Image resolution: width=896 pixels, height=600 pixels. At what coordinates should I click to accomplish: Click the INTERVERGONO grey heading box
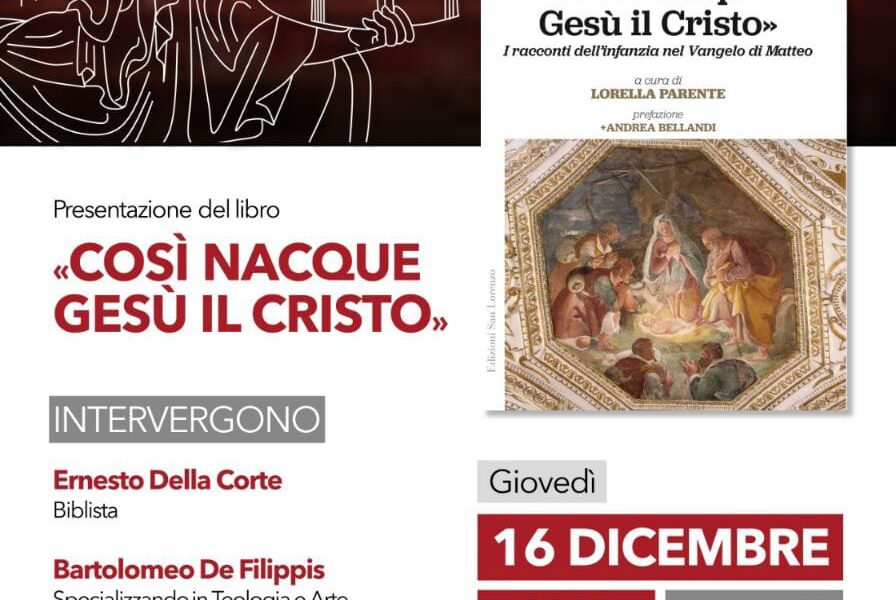point(187,419)
